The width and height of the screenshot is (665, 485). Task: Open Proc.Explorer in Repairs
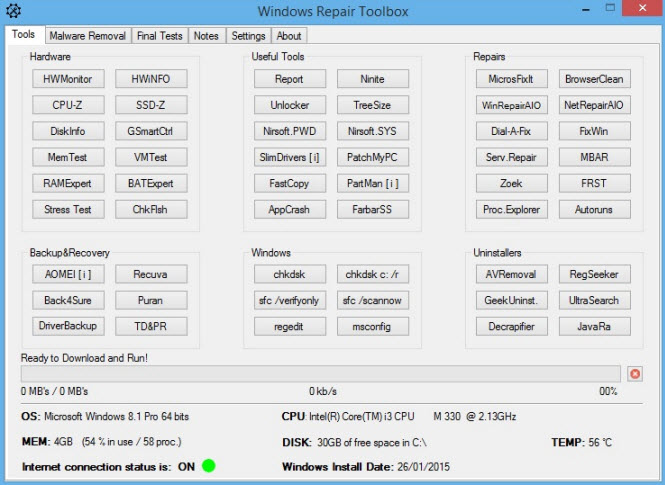511,209
